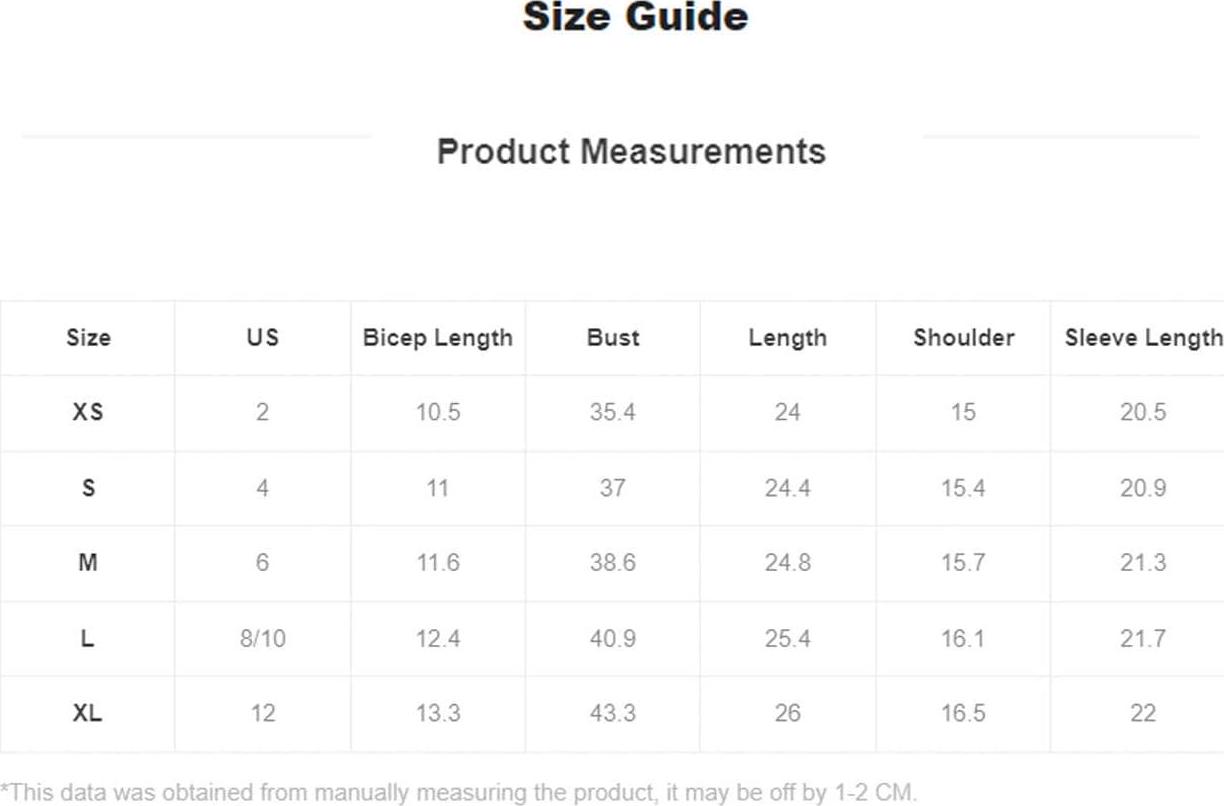The image size is (1224, 806).
Task: Click the Size column header
Action: click(88, 338)
